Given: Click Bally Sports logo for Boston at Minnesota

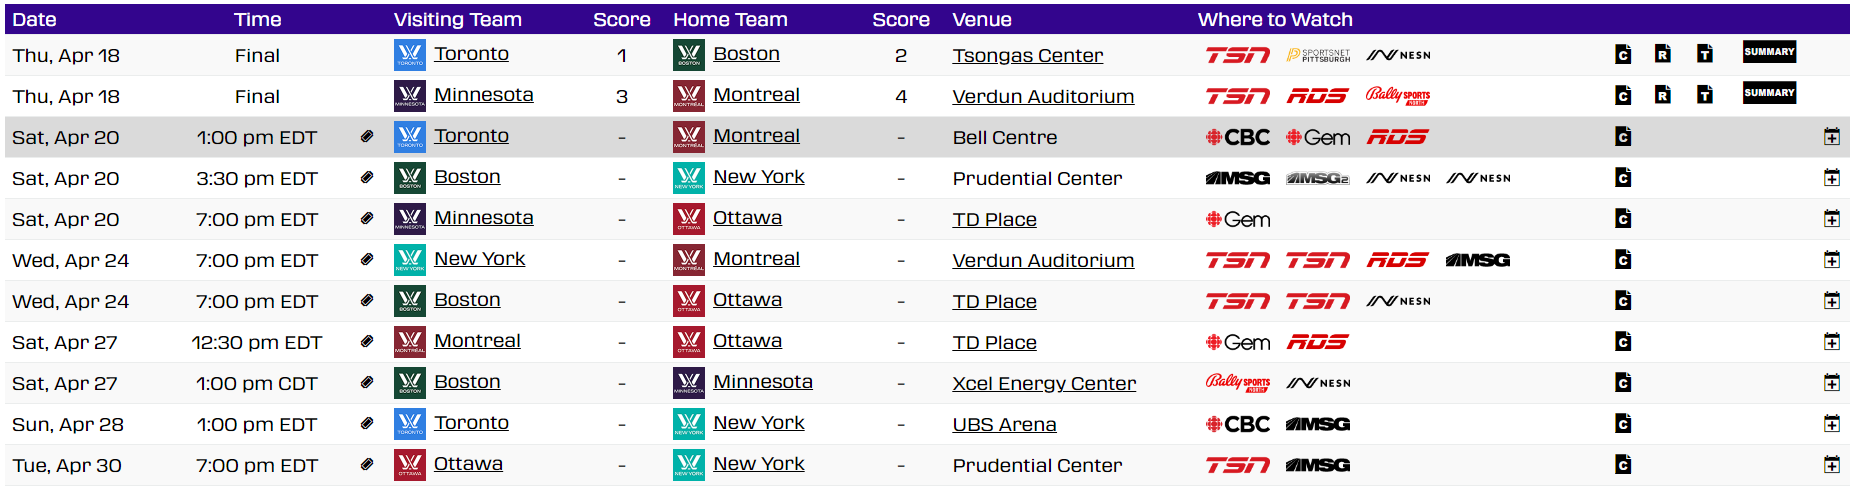Looking at the screenshot, I should click(1237, 383).
